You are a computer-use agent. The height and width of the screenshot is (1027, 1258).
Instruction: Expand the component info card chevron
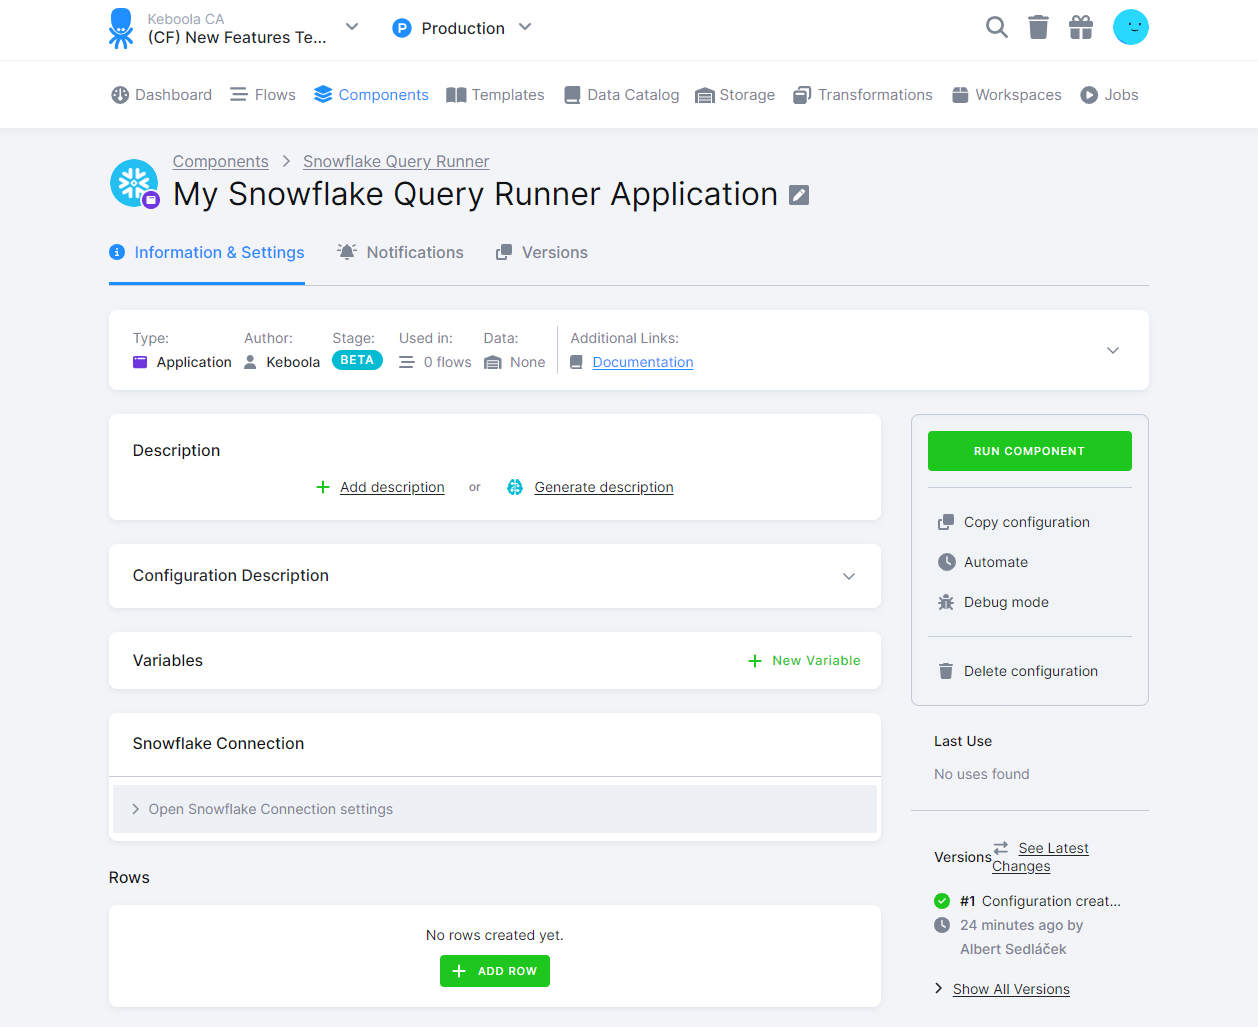point(1113,350)
